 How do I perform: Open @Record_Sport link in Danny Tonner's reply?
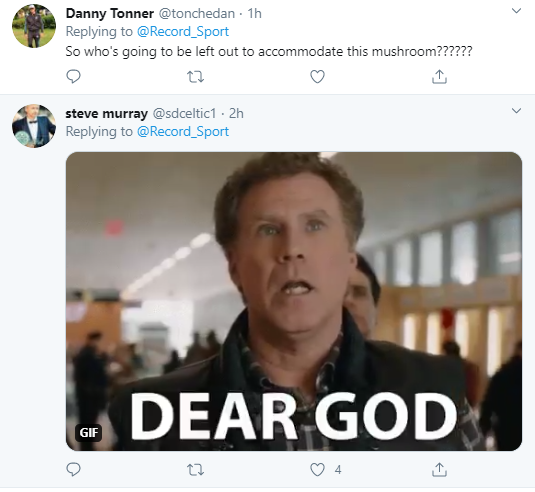click(183, 31)
